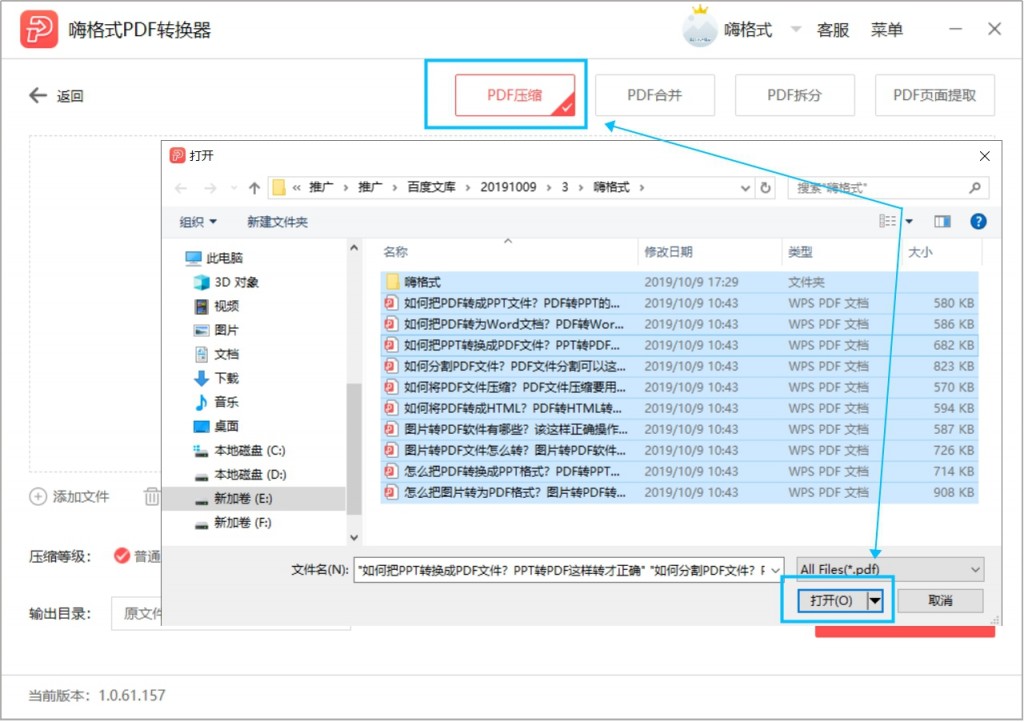
Task: Select file 怎么把图片转为PDF格式
Action: (x=679, y=492)
